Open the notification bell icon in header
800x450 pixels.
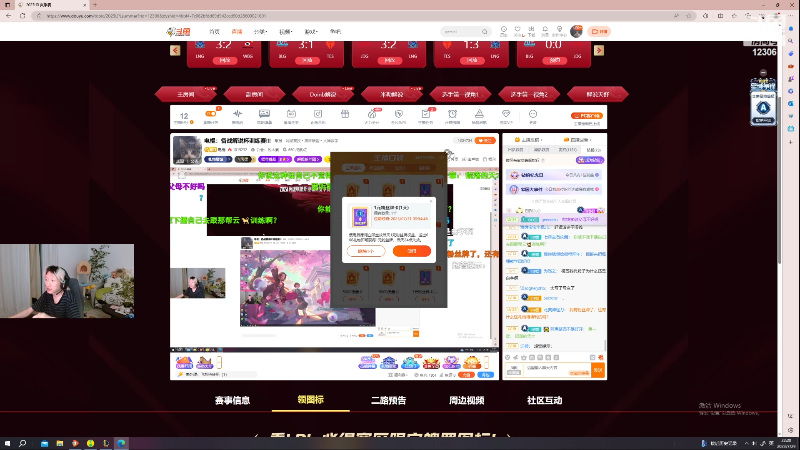pos(545,31)
